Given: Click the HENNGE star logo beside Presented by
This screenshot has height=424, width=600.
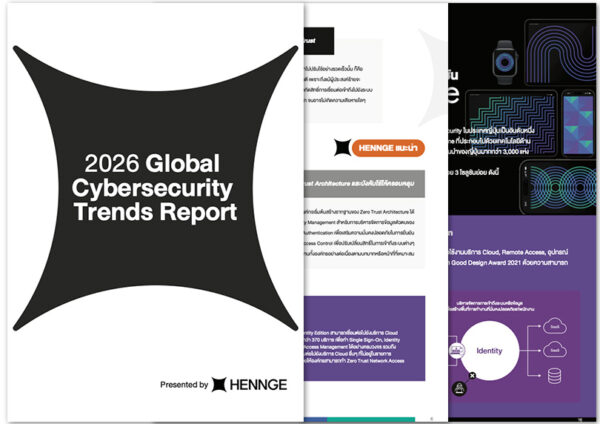Looking at the screenshot, I should point(219,385).
